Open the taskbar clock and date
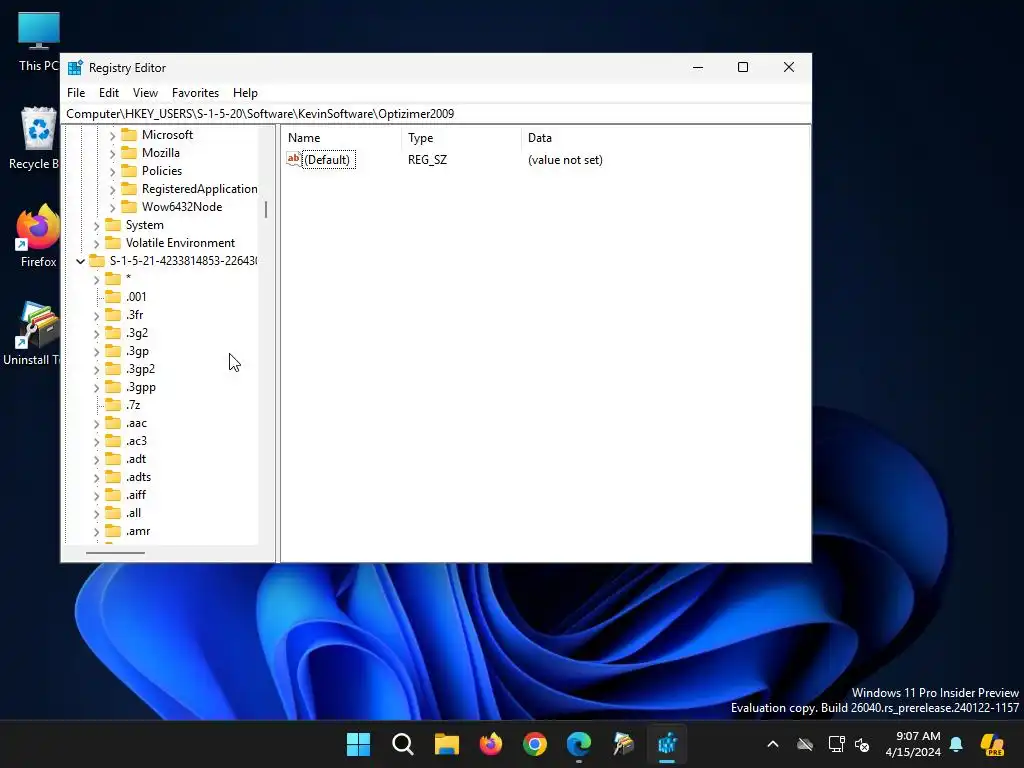This screenshot has width=1024, height=768. pos(913,744)
